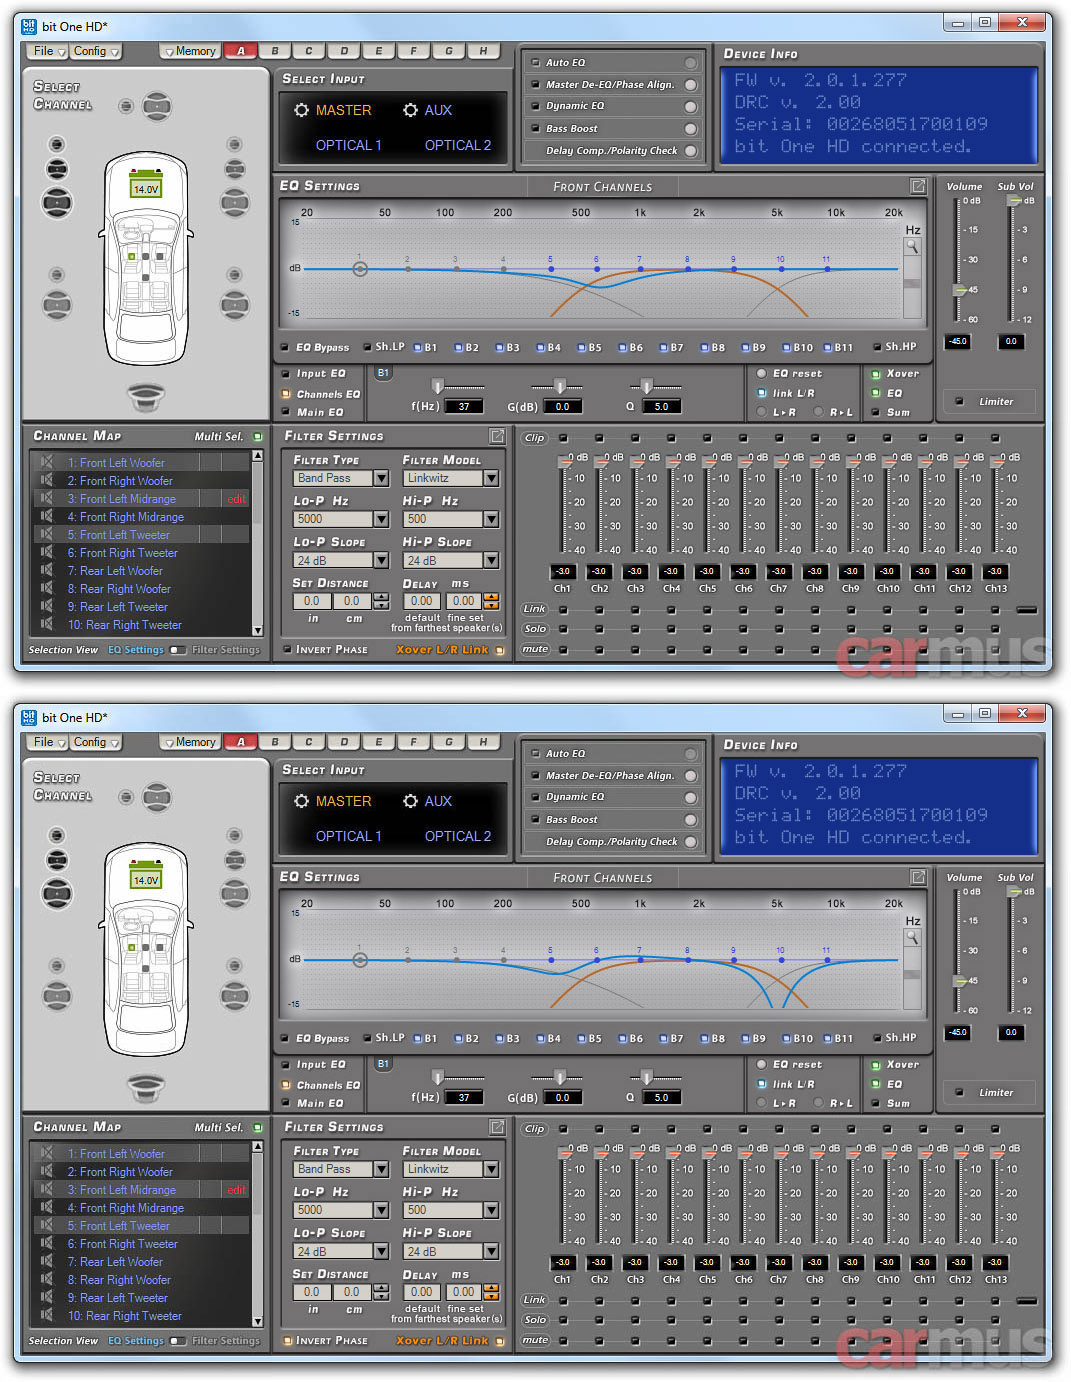
Task: Pop out the Filter Settings panel in upper window
Action: [497, 436]
